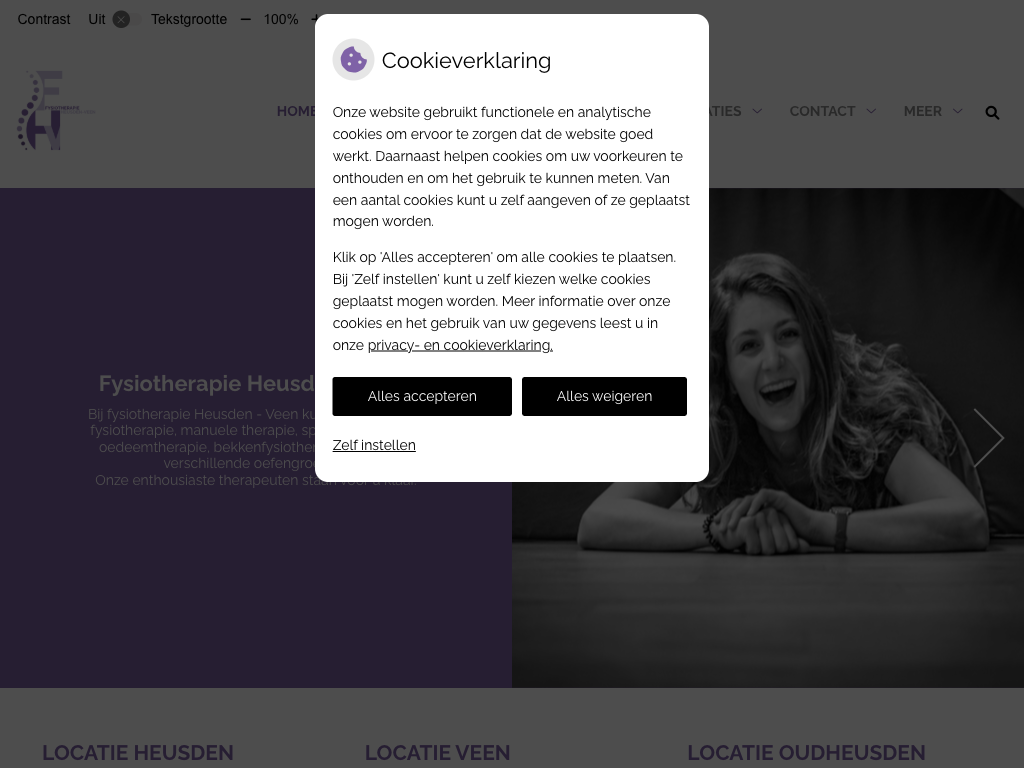Select the Locatie Heusden heading
The width and height of the screenshot is (1024, 768).
(x=138, y=753)
